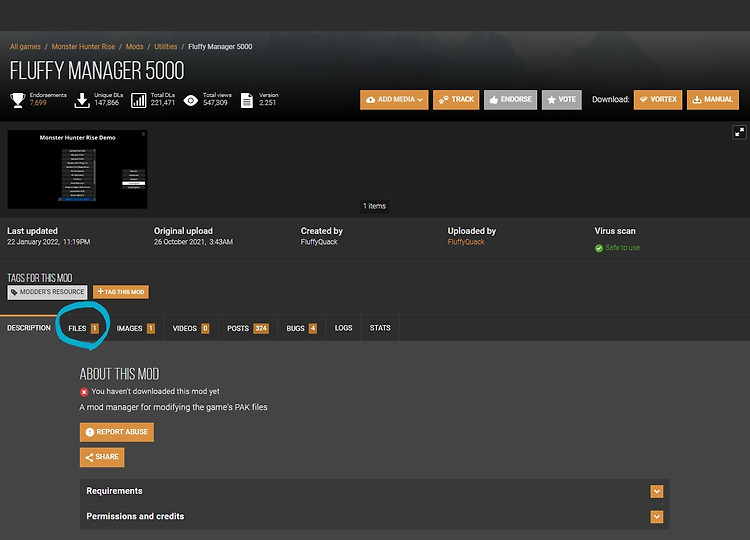The image size is (750, 540).
Task: Click 'You haven't downloaded this mod yet'
Action: click(155, 391)
